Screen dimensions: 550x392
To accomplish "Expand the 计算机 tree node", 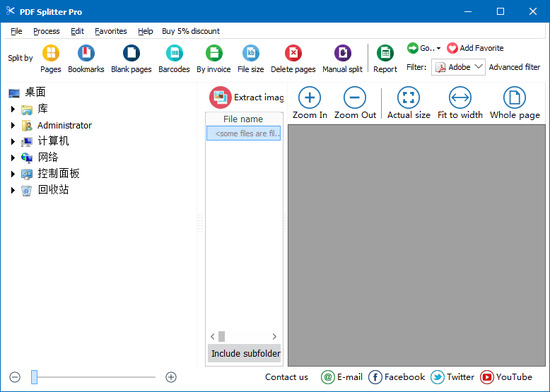I will [13, 141].
